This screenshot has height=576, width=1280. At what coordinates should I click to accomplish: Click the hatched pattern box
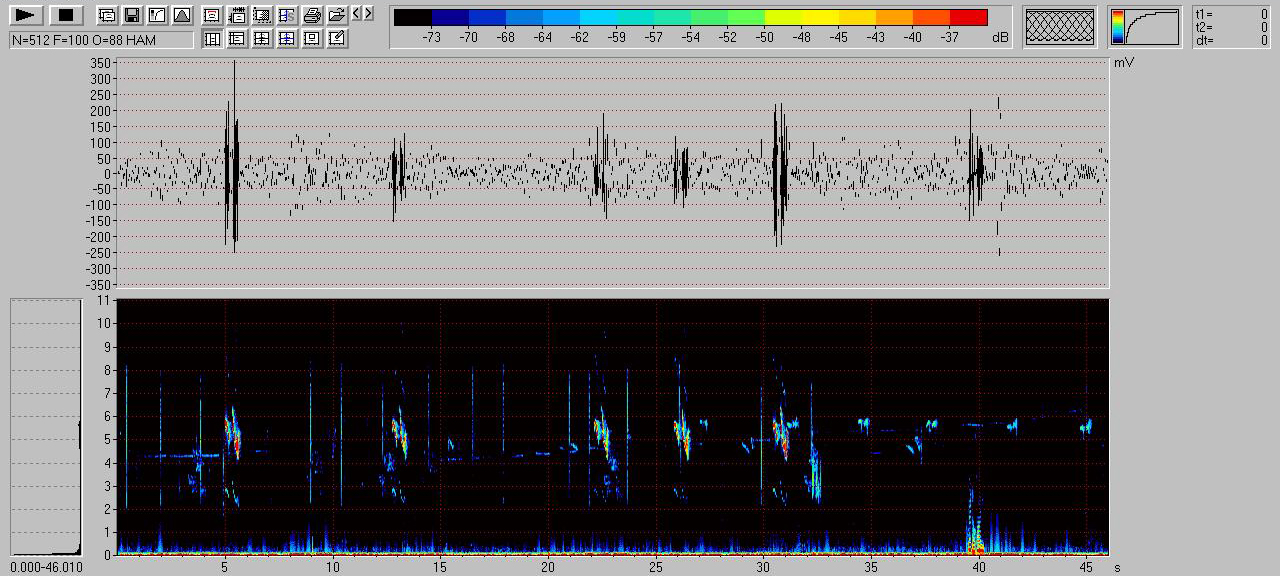click(1061, 26)
